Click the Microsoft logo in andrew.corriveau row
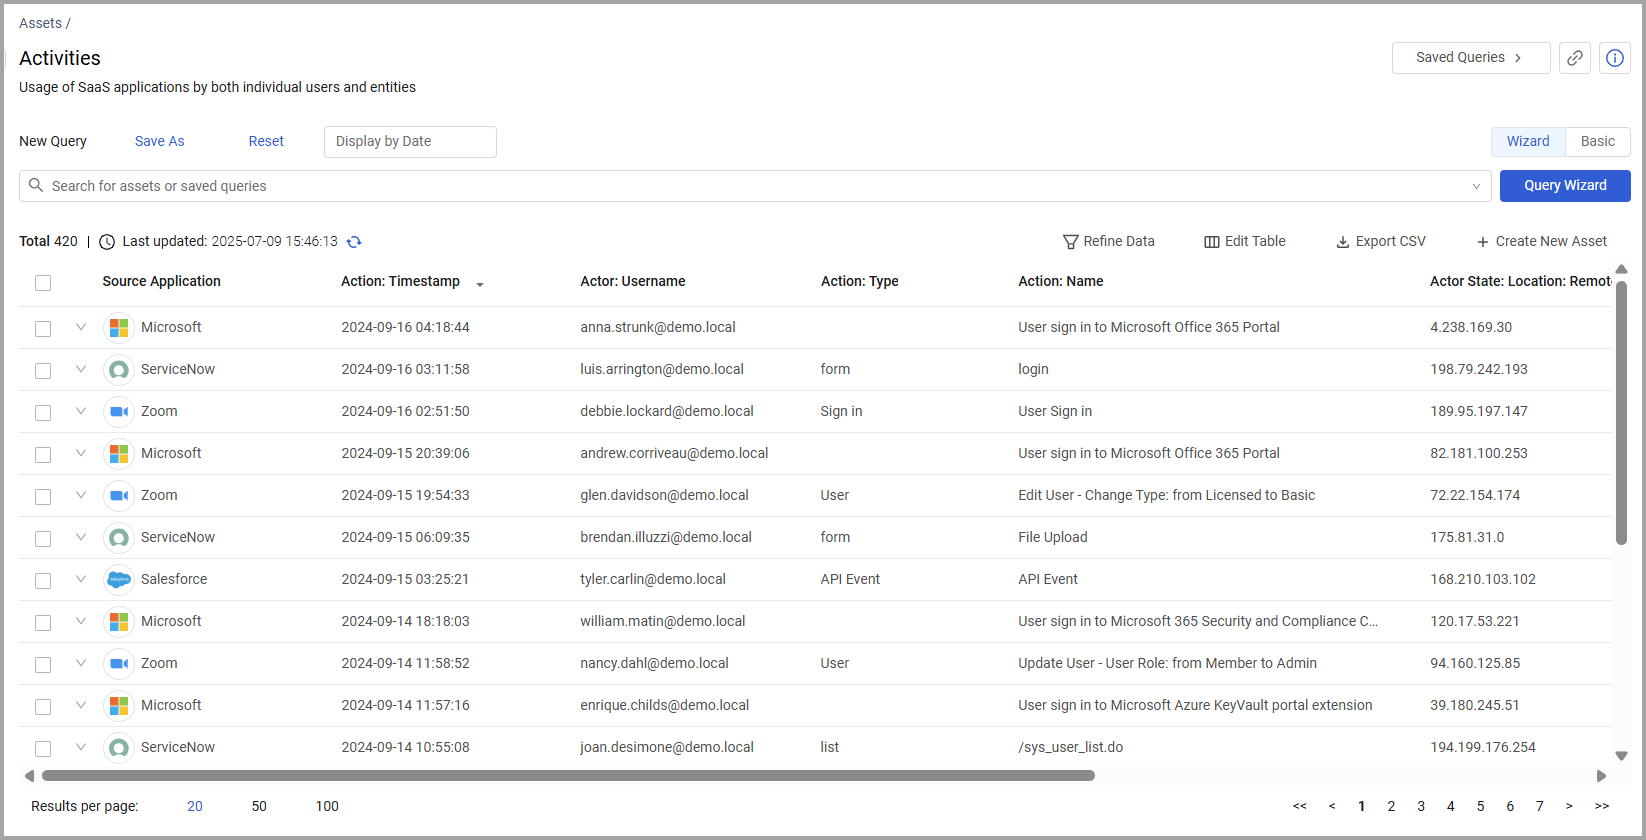The width and height of the screenshot is (1646, 840). tap(119, 454)
